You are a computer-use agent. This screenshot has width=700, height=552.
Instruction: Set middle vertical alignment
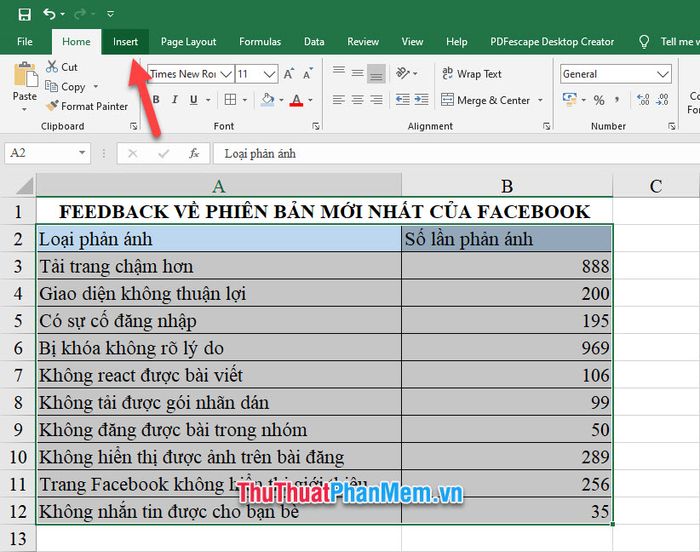coord(357,72)
